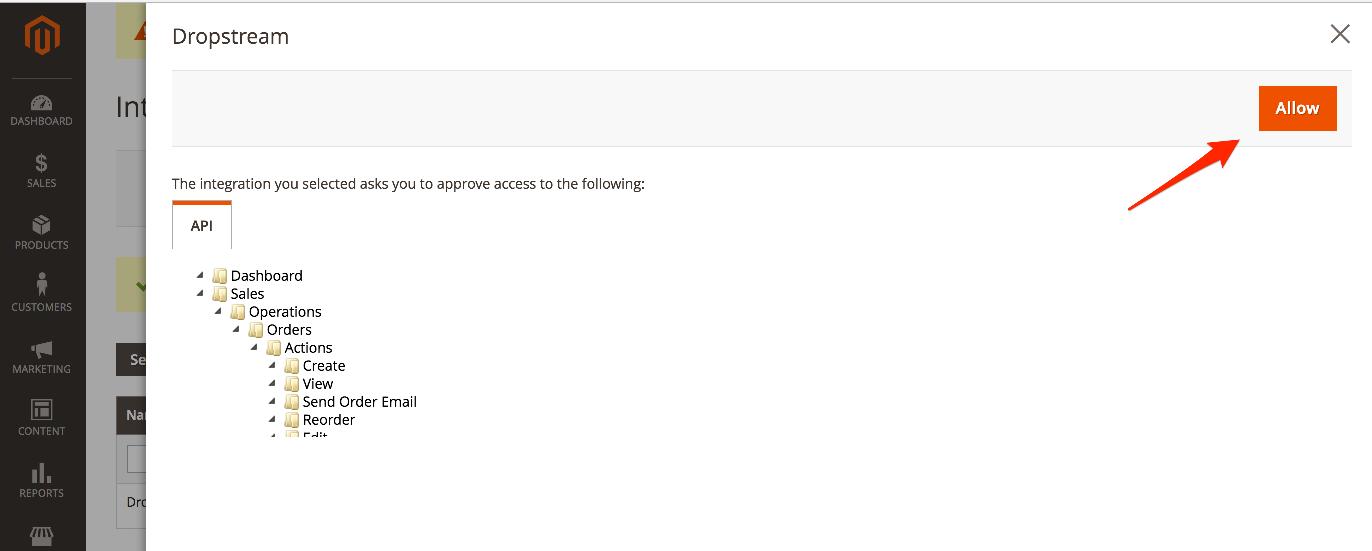Collapse the Operations tree node arrow
This screenshot has width=1372, height=551.
click(218, 311)
